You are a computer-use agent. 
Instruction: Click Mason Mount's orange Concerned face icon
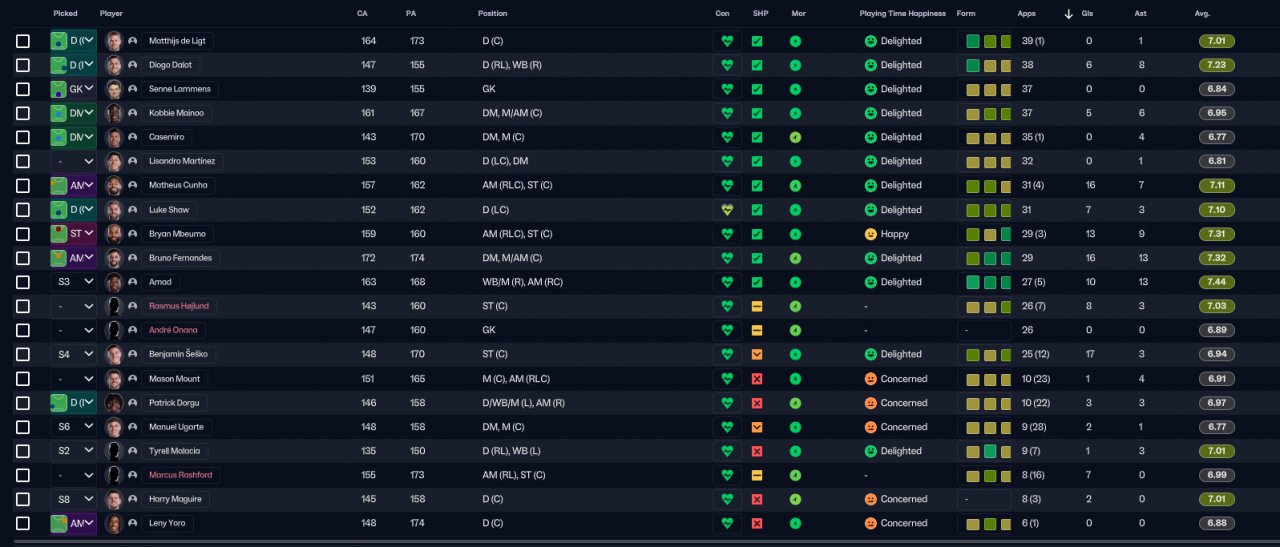tap(870, 379)
